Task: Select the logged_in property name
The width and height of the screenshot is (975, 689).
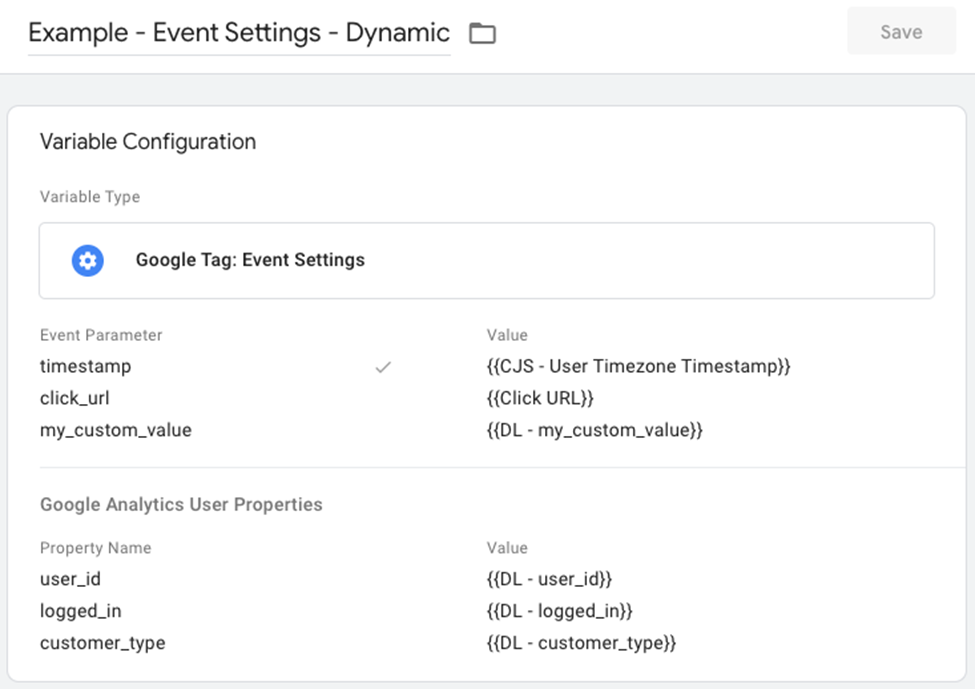Action: (x=80, y=611)
